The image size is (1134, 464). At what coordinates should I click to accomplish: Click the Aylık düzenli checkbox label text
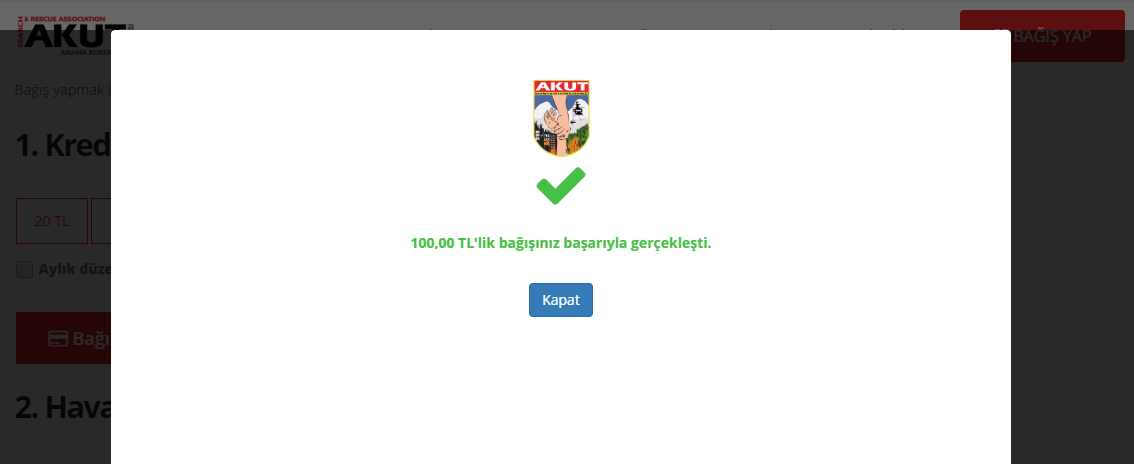[74, 270]
